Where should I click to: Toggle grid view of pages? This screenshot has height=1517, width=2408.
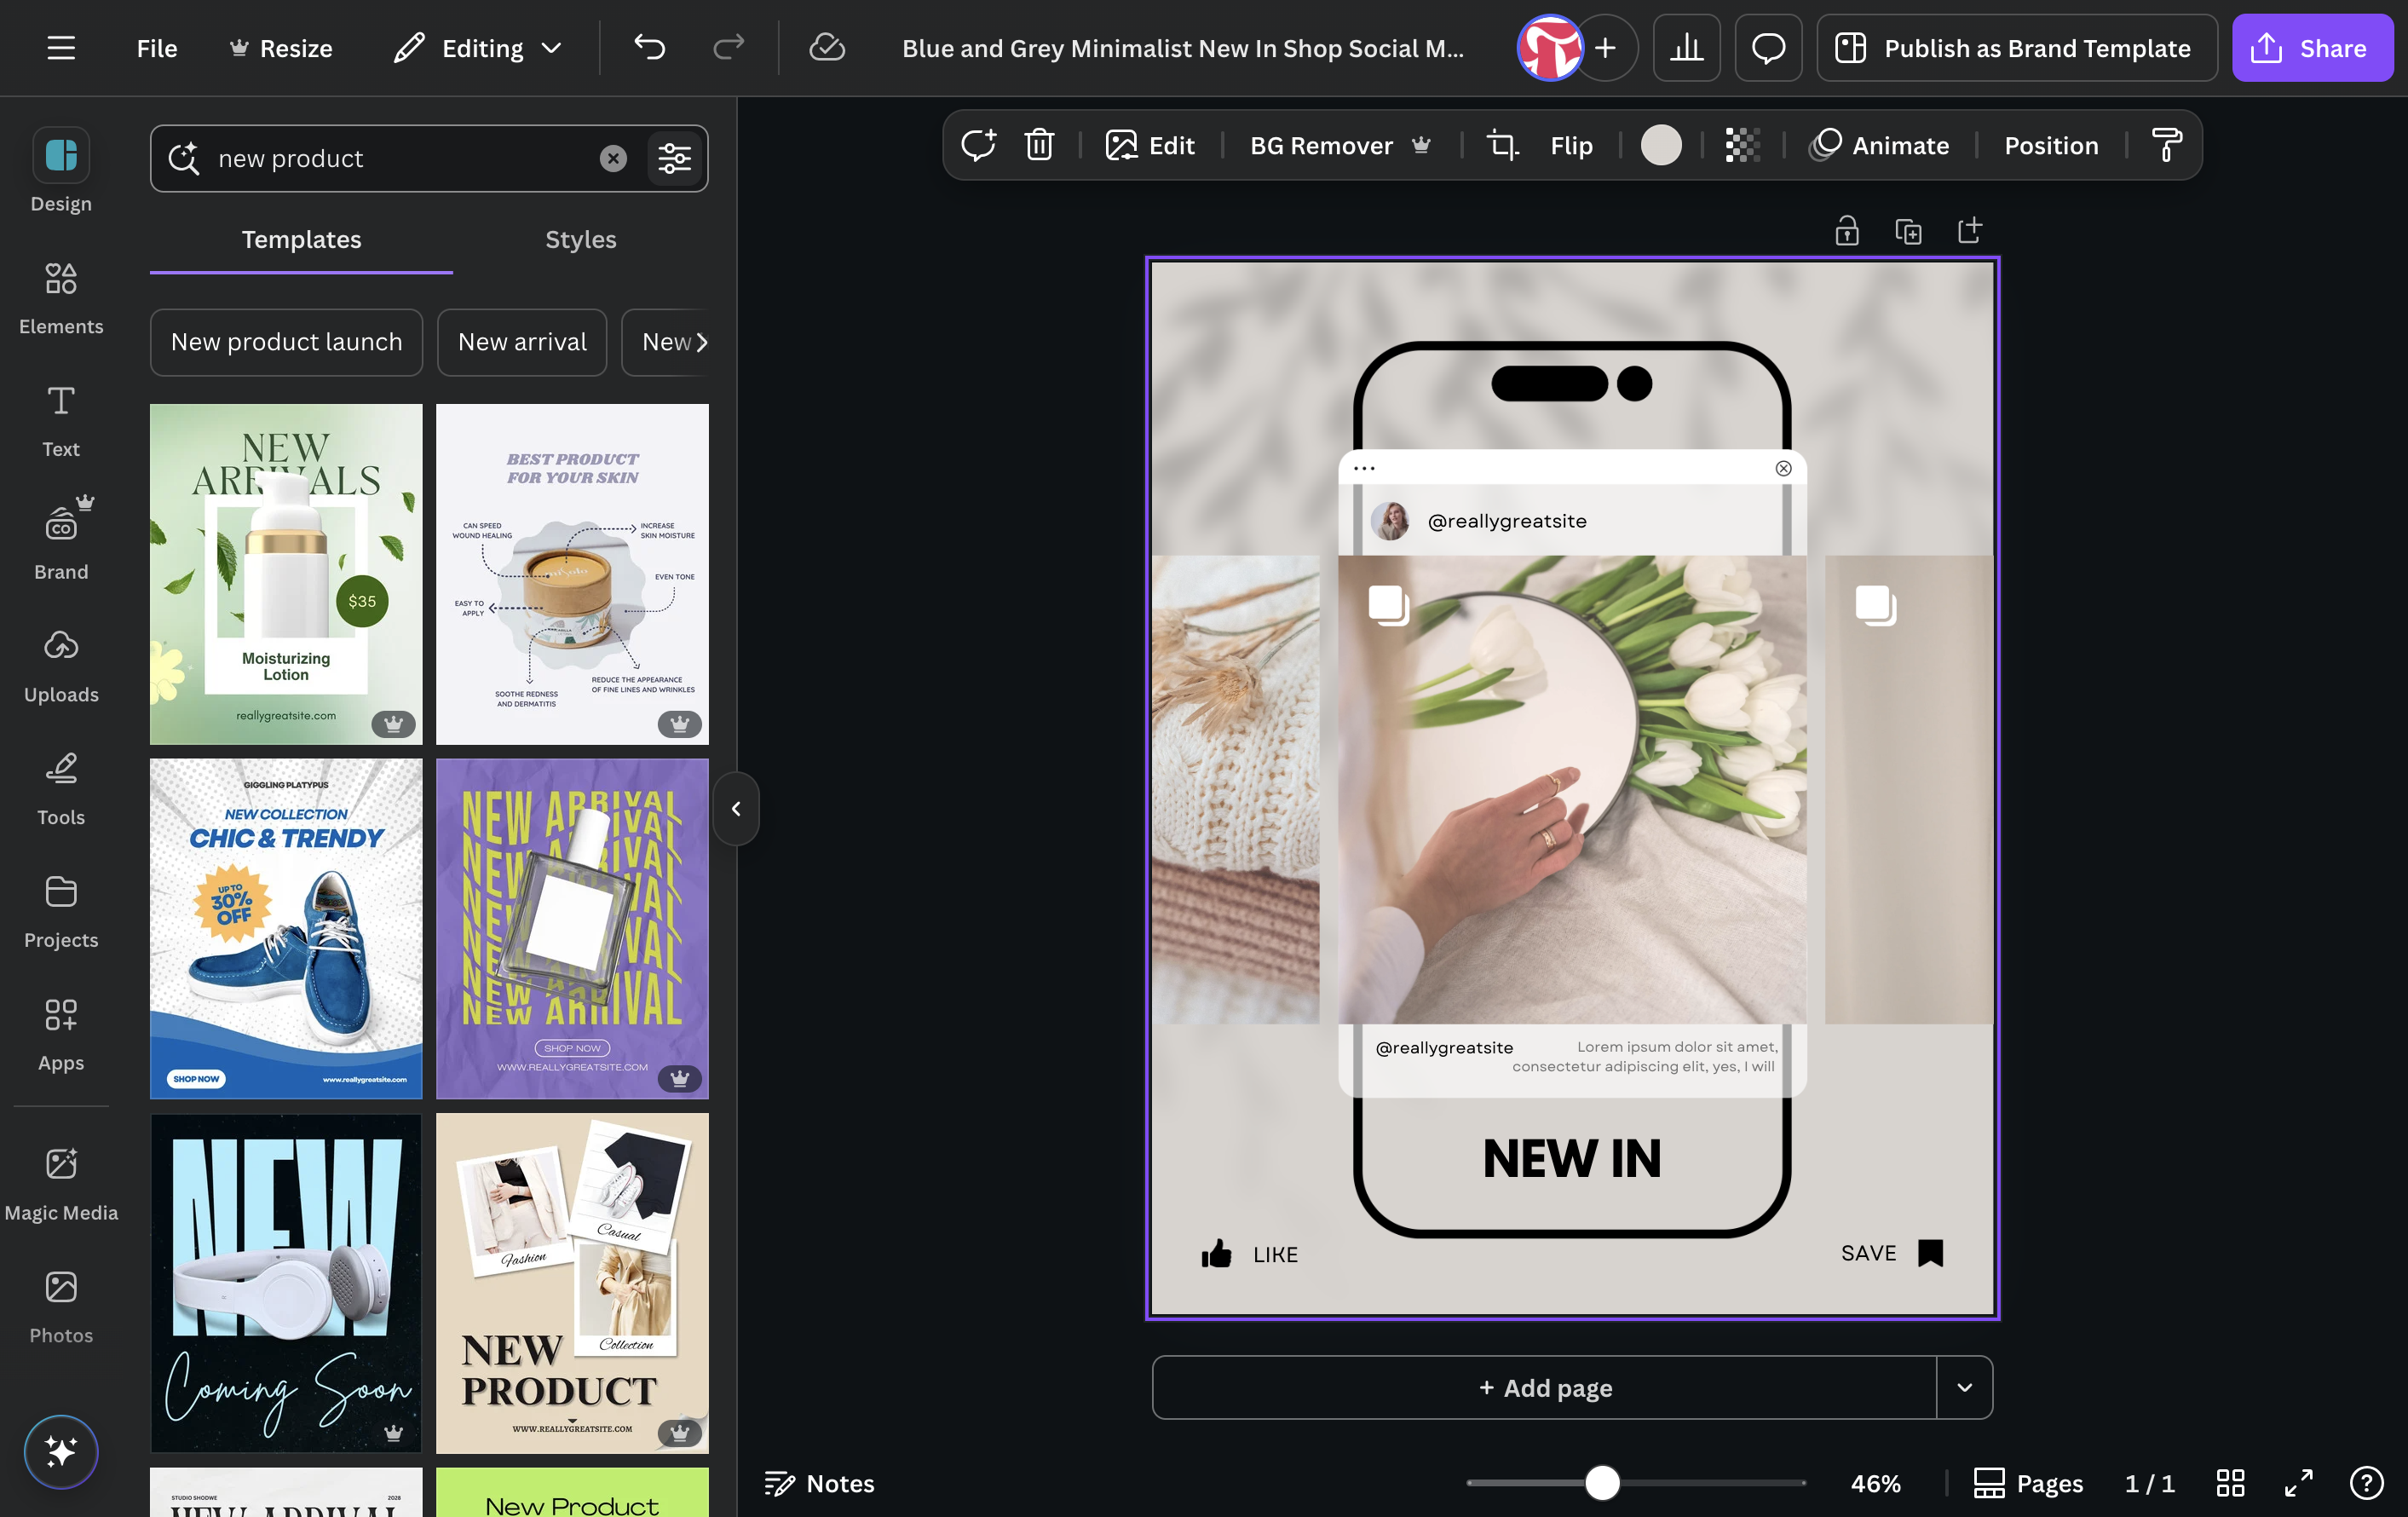(2230, 1483)
